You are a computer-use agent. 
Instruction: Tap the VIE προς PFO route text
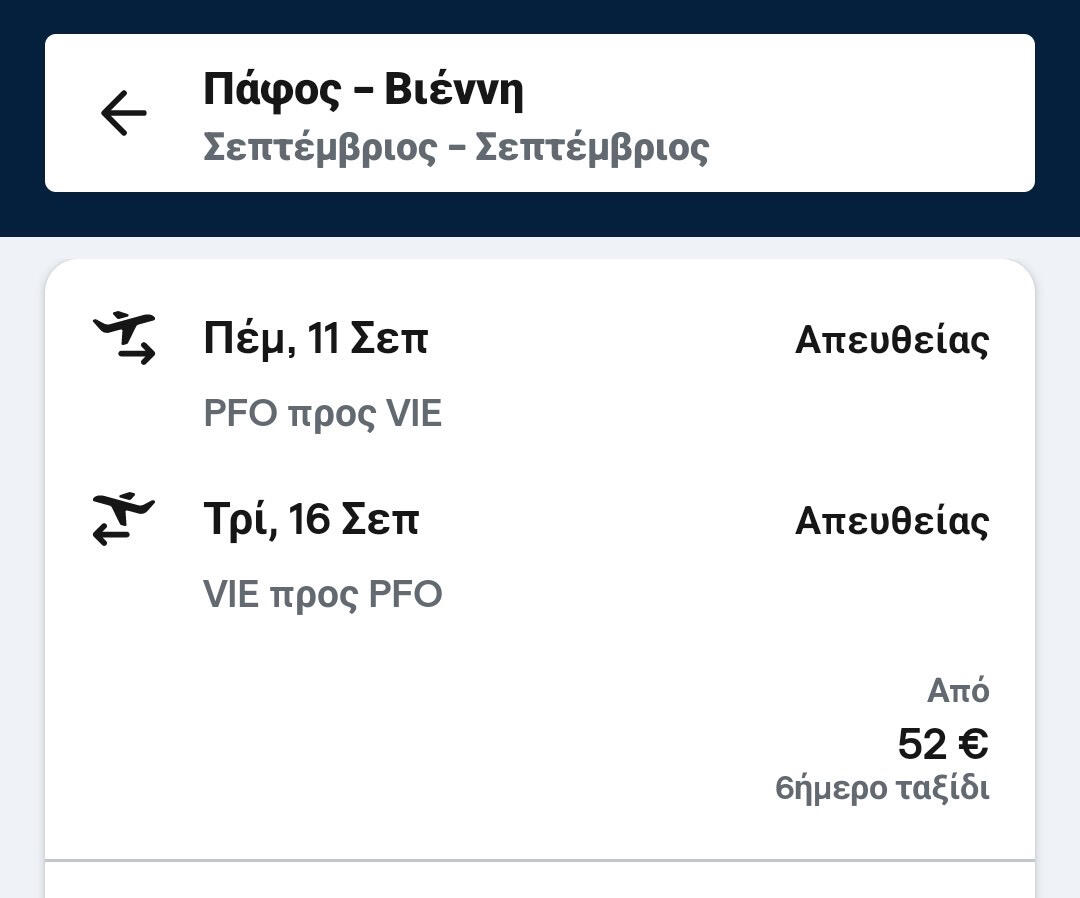[x=322, y=594]
